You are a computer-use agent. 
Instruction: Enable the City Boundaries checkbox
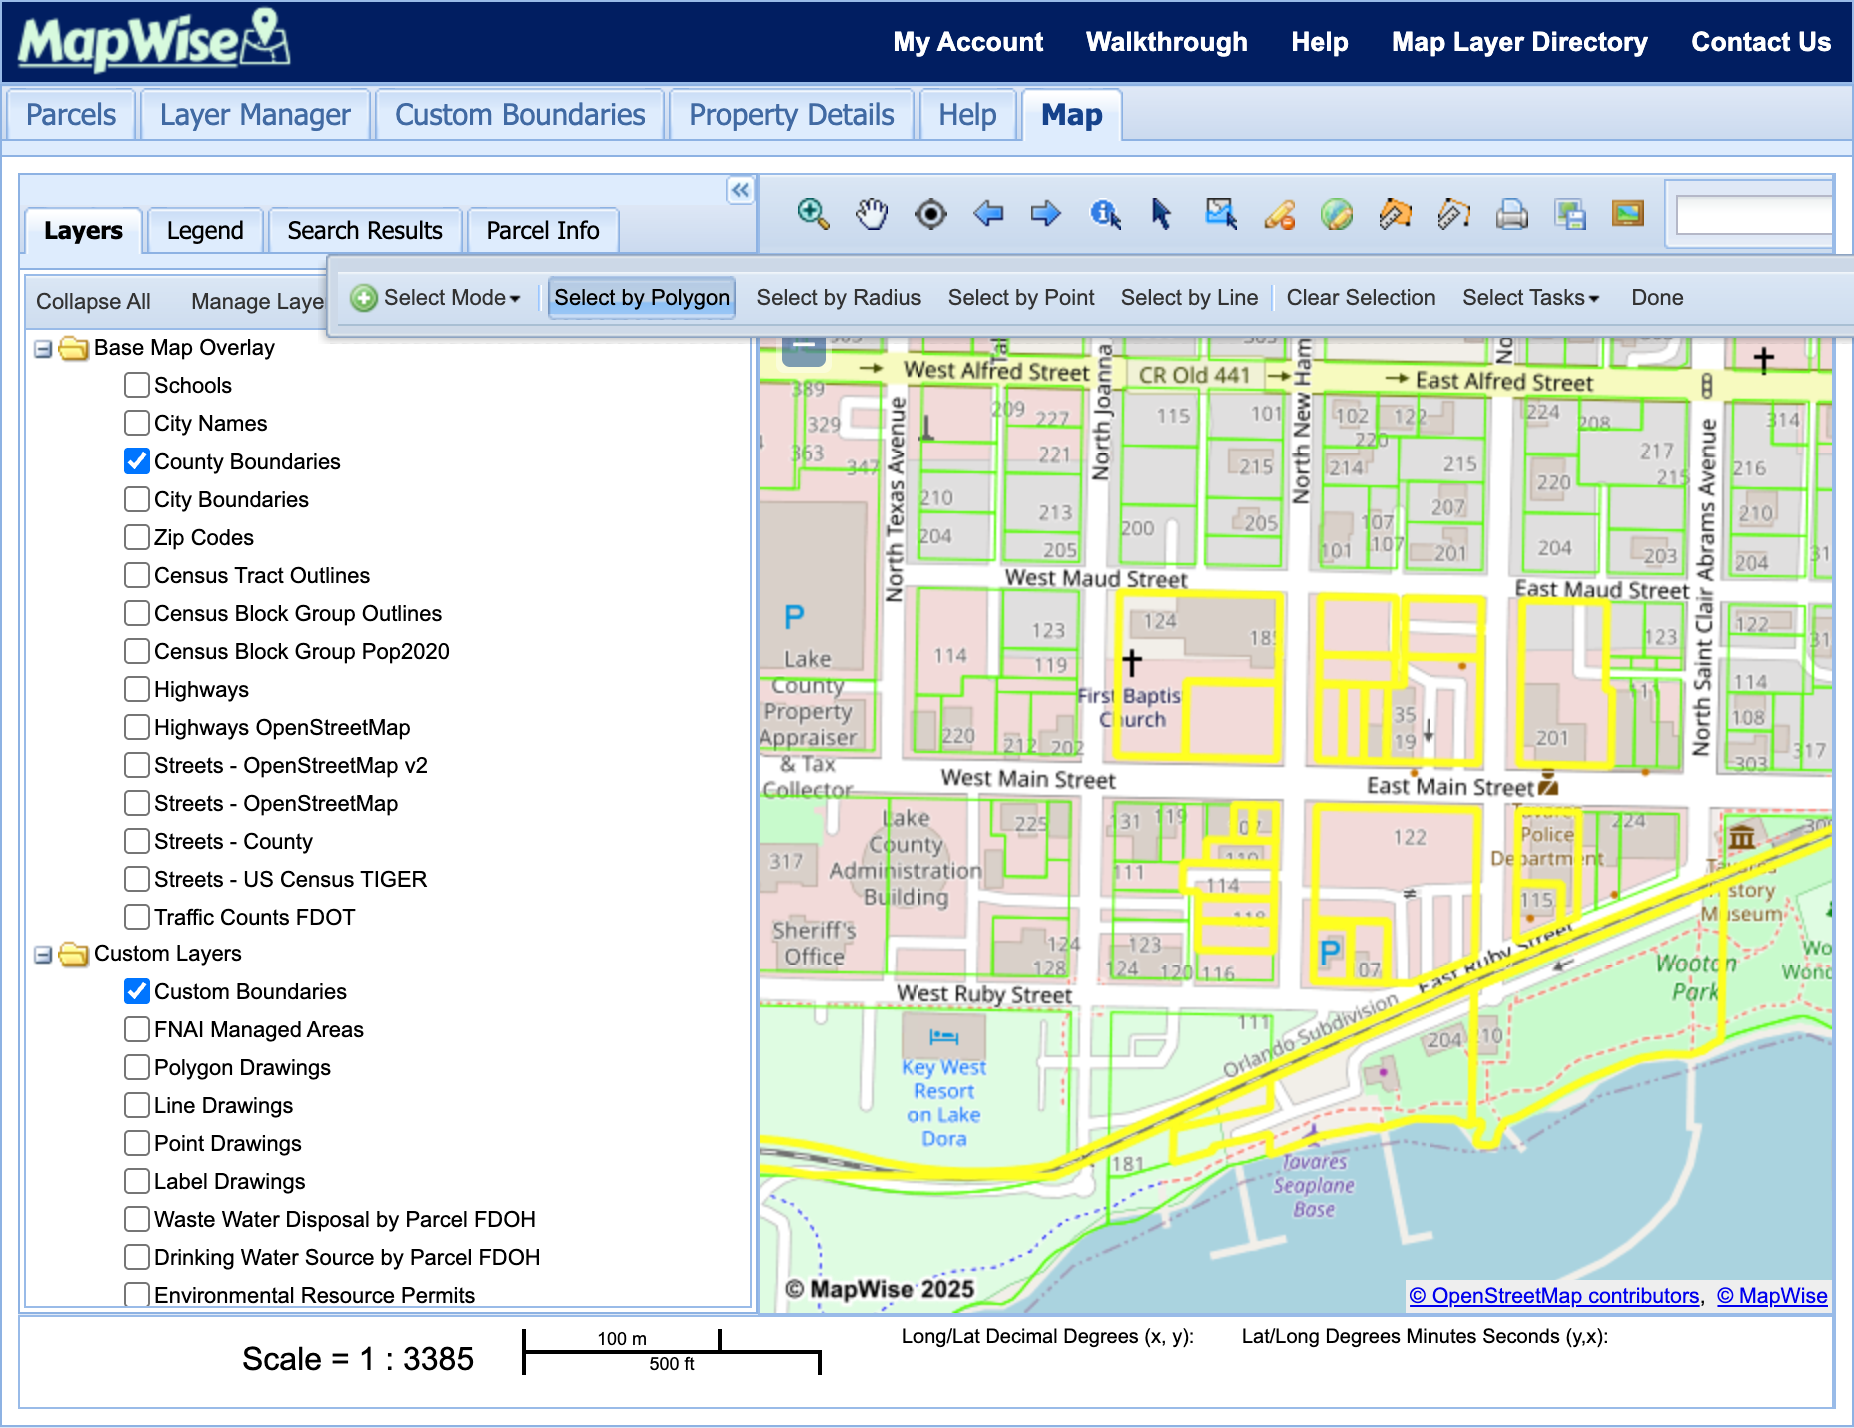click(x=137, y=499)
